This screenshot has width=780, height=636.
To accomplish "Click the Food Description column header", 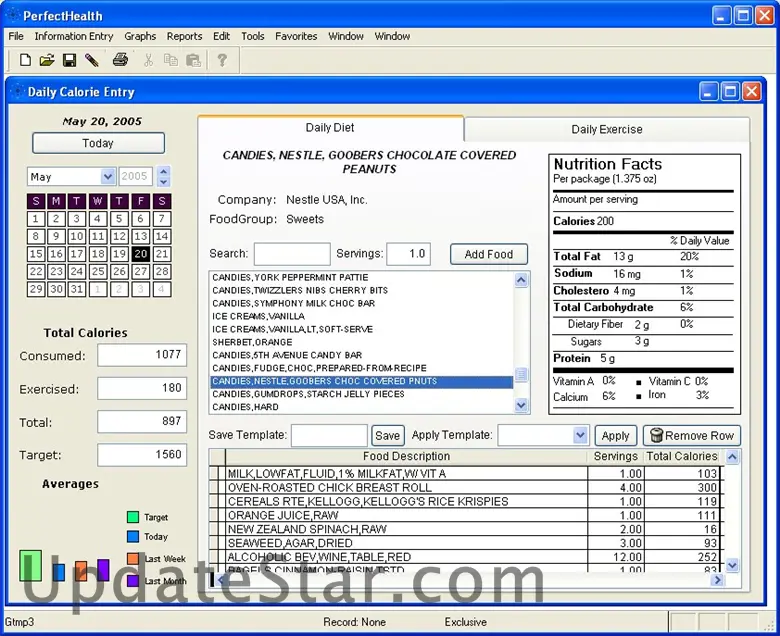I will pos(406,456).
